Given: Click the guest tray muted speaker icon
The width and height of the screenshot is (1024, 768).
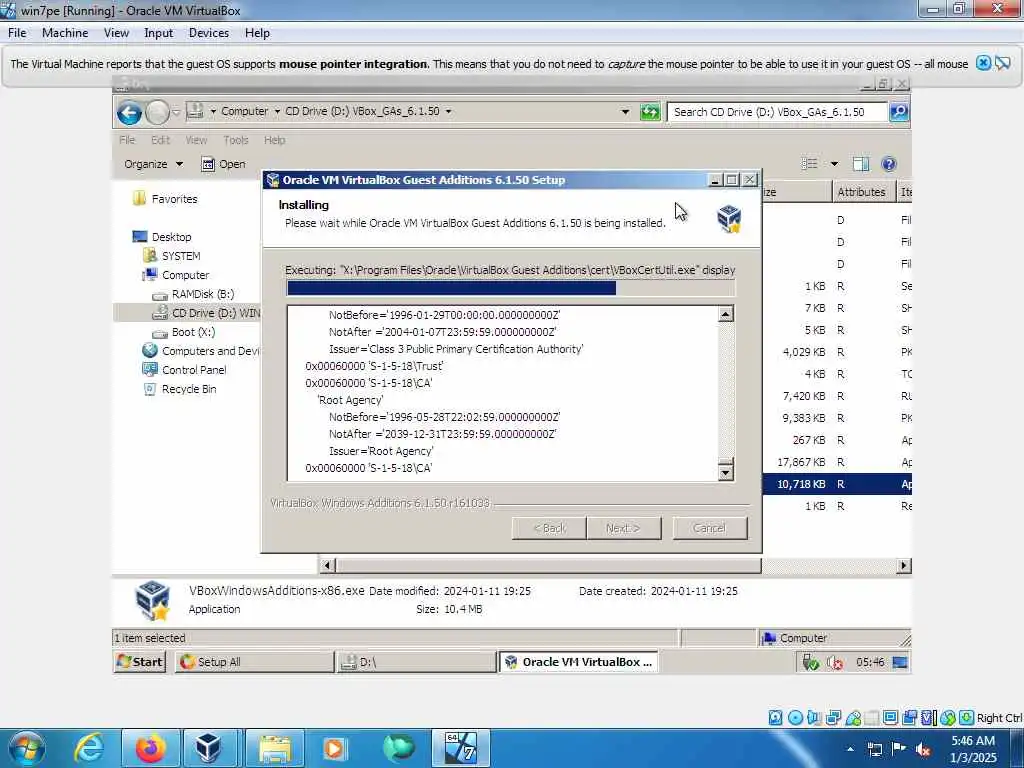Looking at the screenshot, I should (x=835, y=662).
